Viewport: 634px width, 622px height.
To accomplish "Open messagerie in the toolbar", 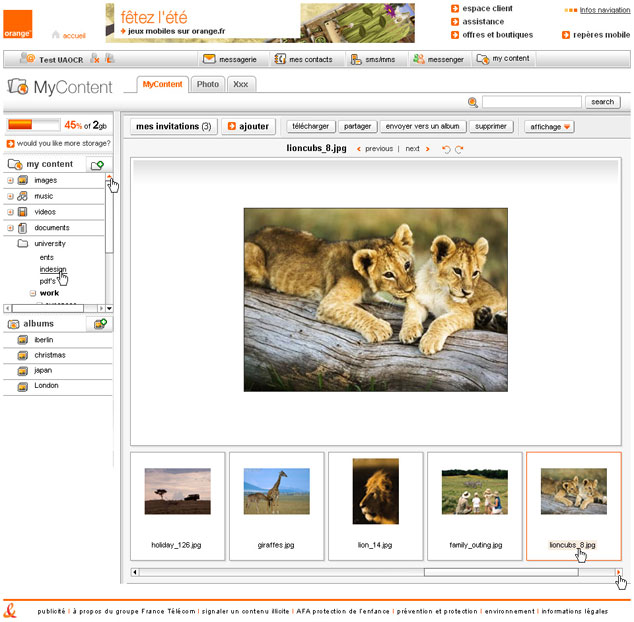I will tap(230, 59).
